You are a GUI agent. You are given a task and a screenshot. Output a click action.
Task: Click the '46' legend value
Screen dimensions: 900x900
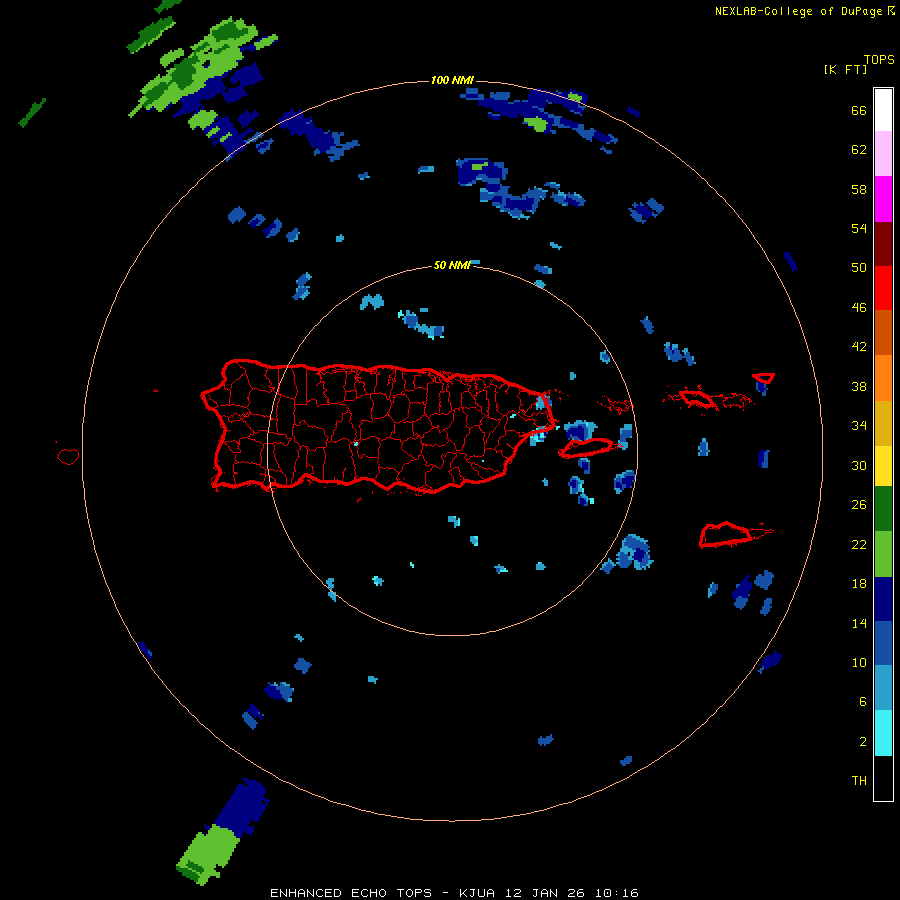(859, 308)
